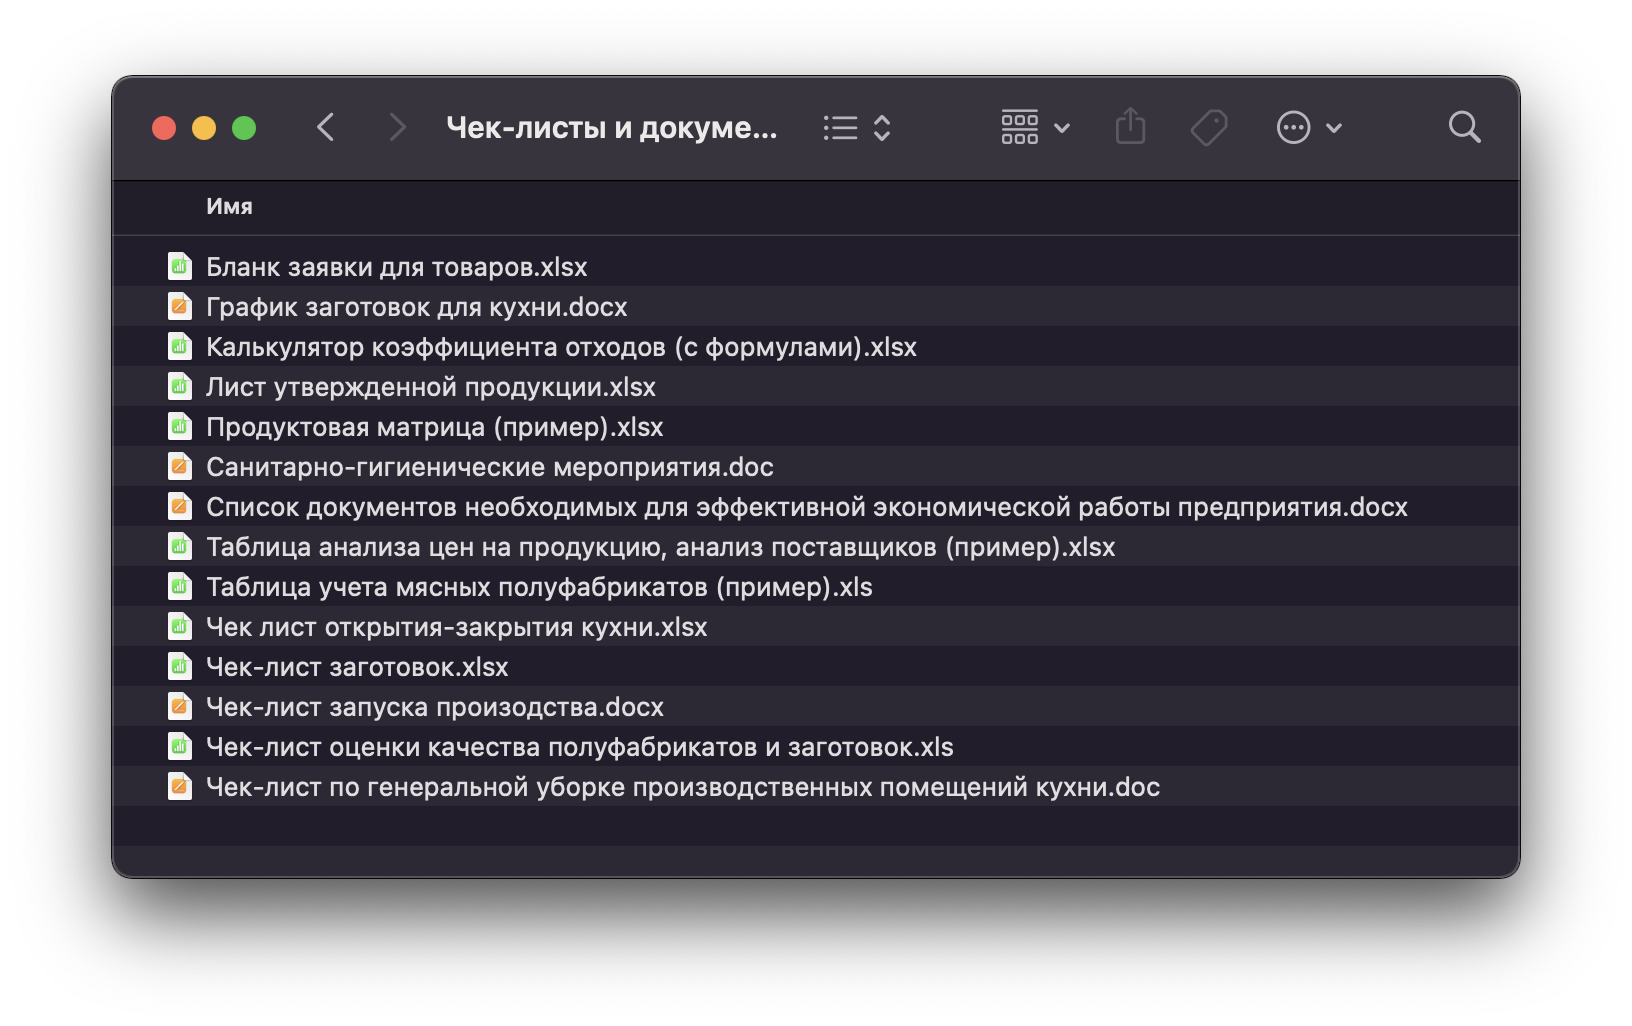The height and width of the screenshot is (1026, 1632).
Task: Click the tag toolbar icon
Action: pos(1209,128)
